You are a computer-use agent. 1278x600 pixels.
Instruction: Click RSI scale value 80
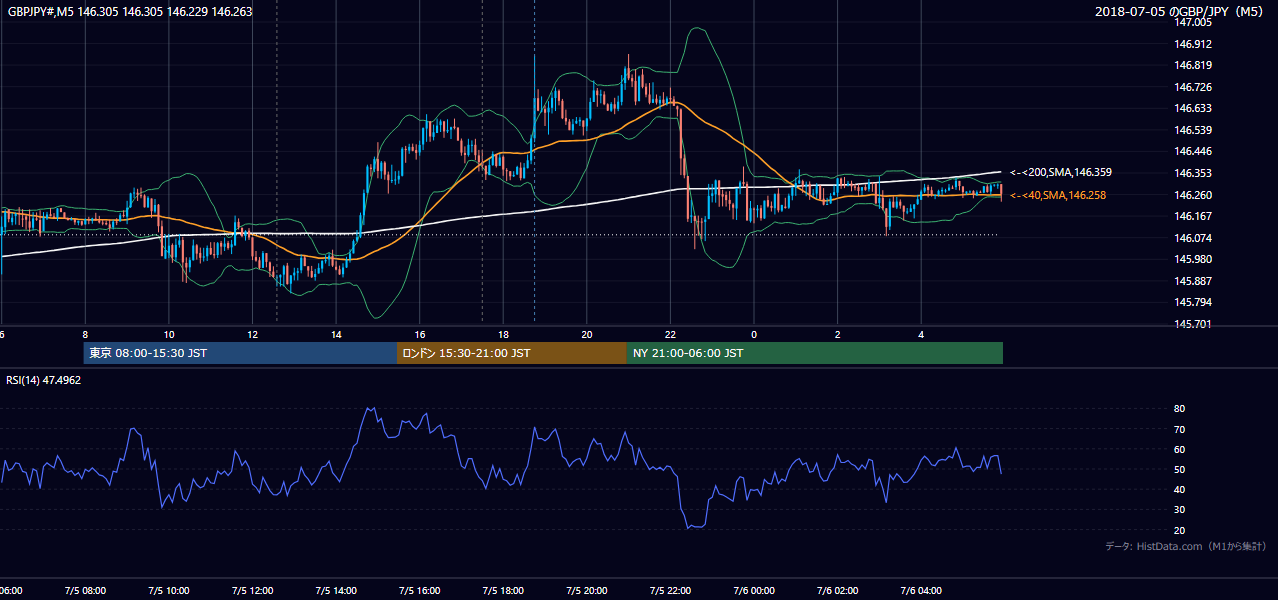coord(1179,409)
